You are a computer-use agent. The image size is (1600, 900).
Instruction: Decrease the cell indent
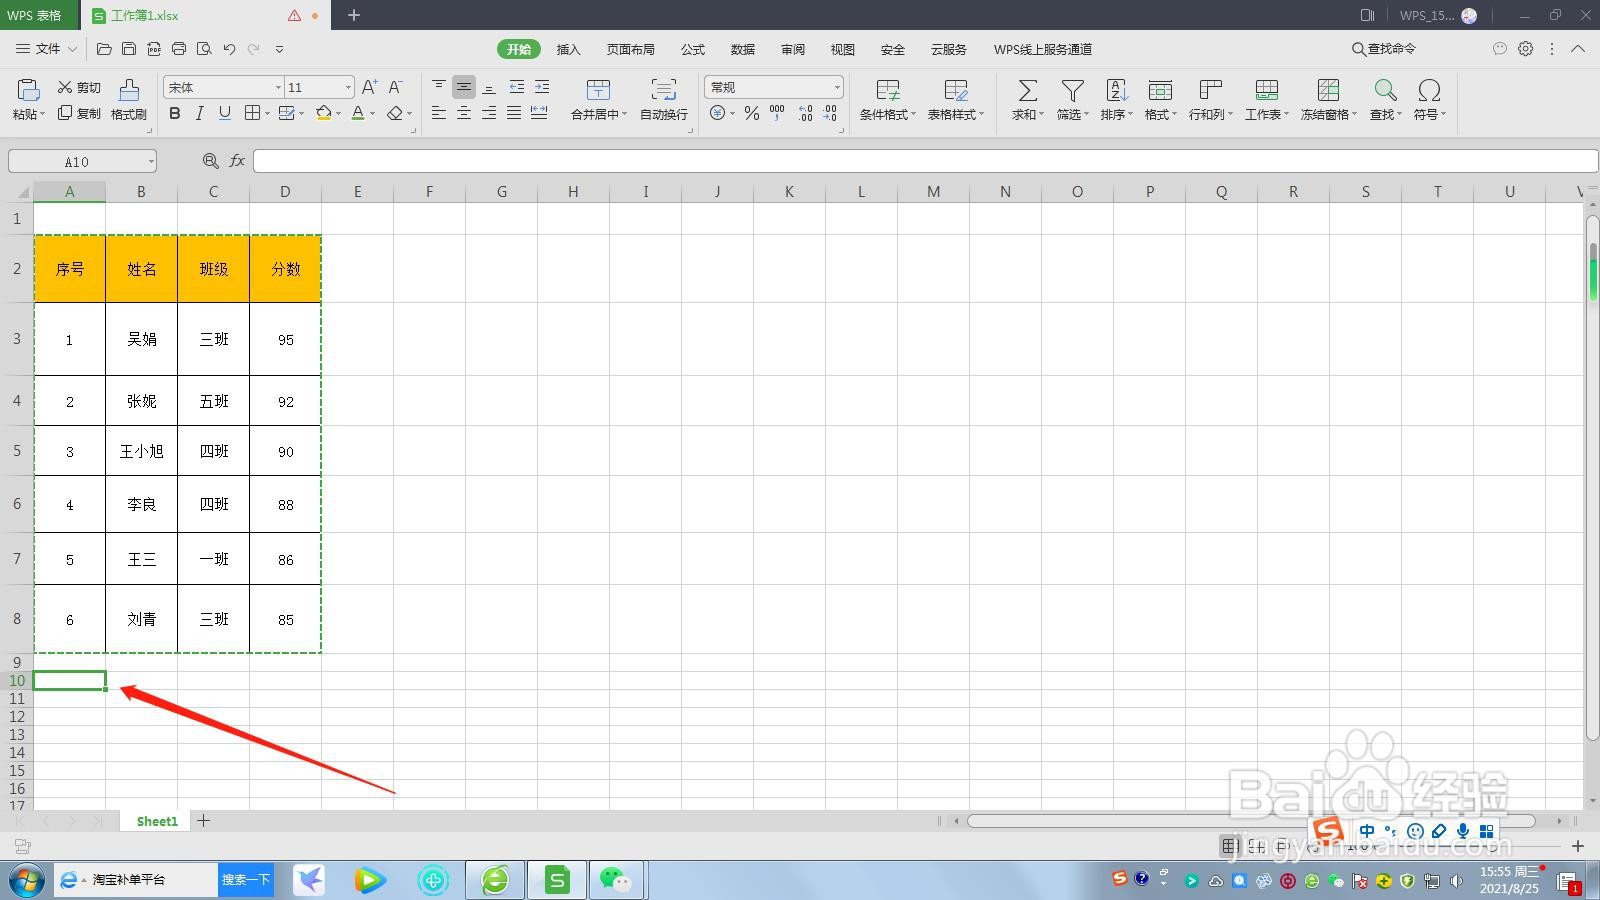click(516, 87)
